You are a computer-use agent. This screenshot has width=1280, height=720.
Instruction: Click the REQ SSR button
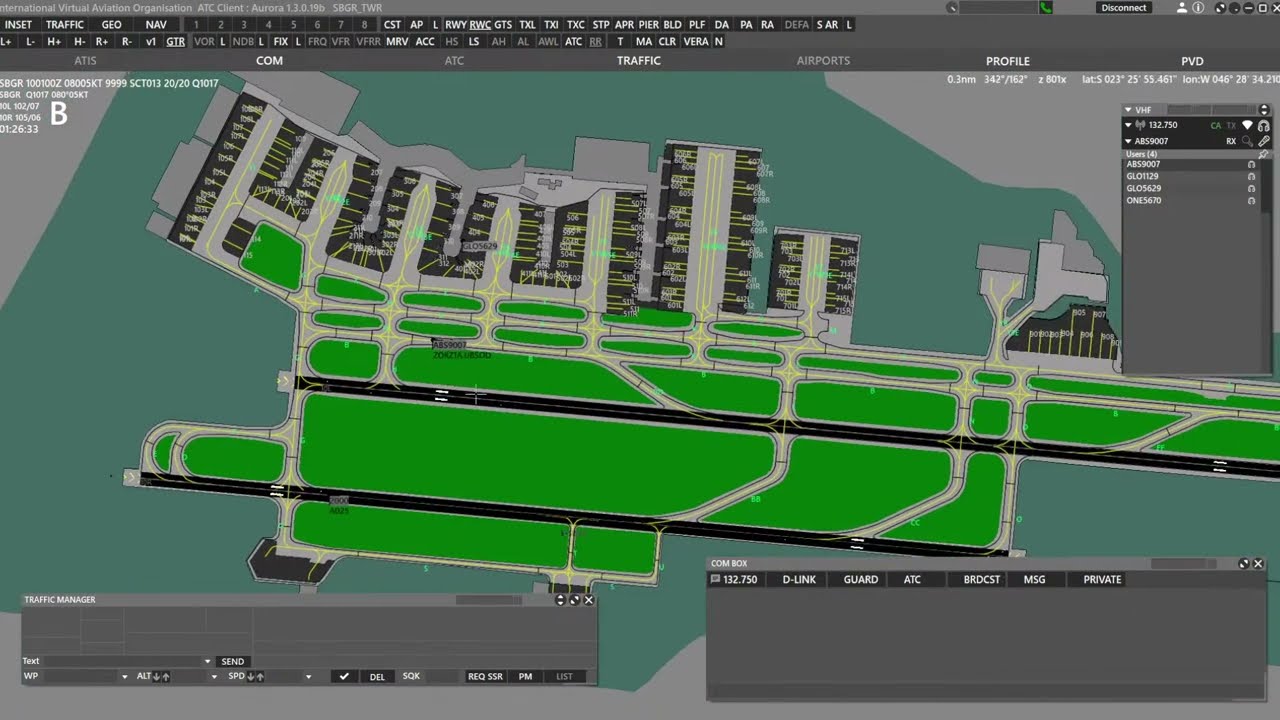pyautogui.click(x=485, y=677)
